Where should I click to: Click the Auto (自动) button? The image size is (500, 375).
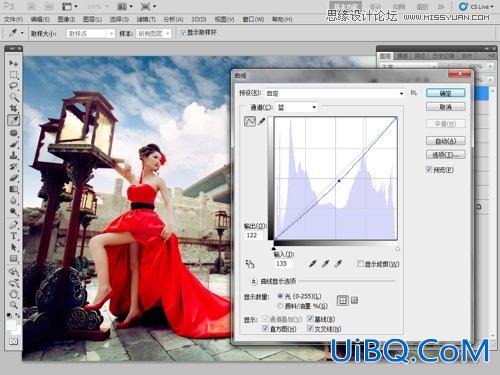tap(446, 141)
